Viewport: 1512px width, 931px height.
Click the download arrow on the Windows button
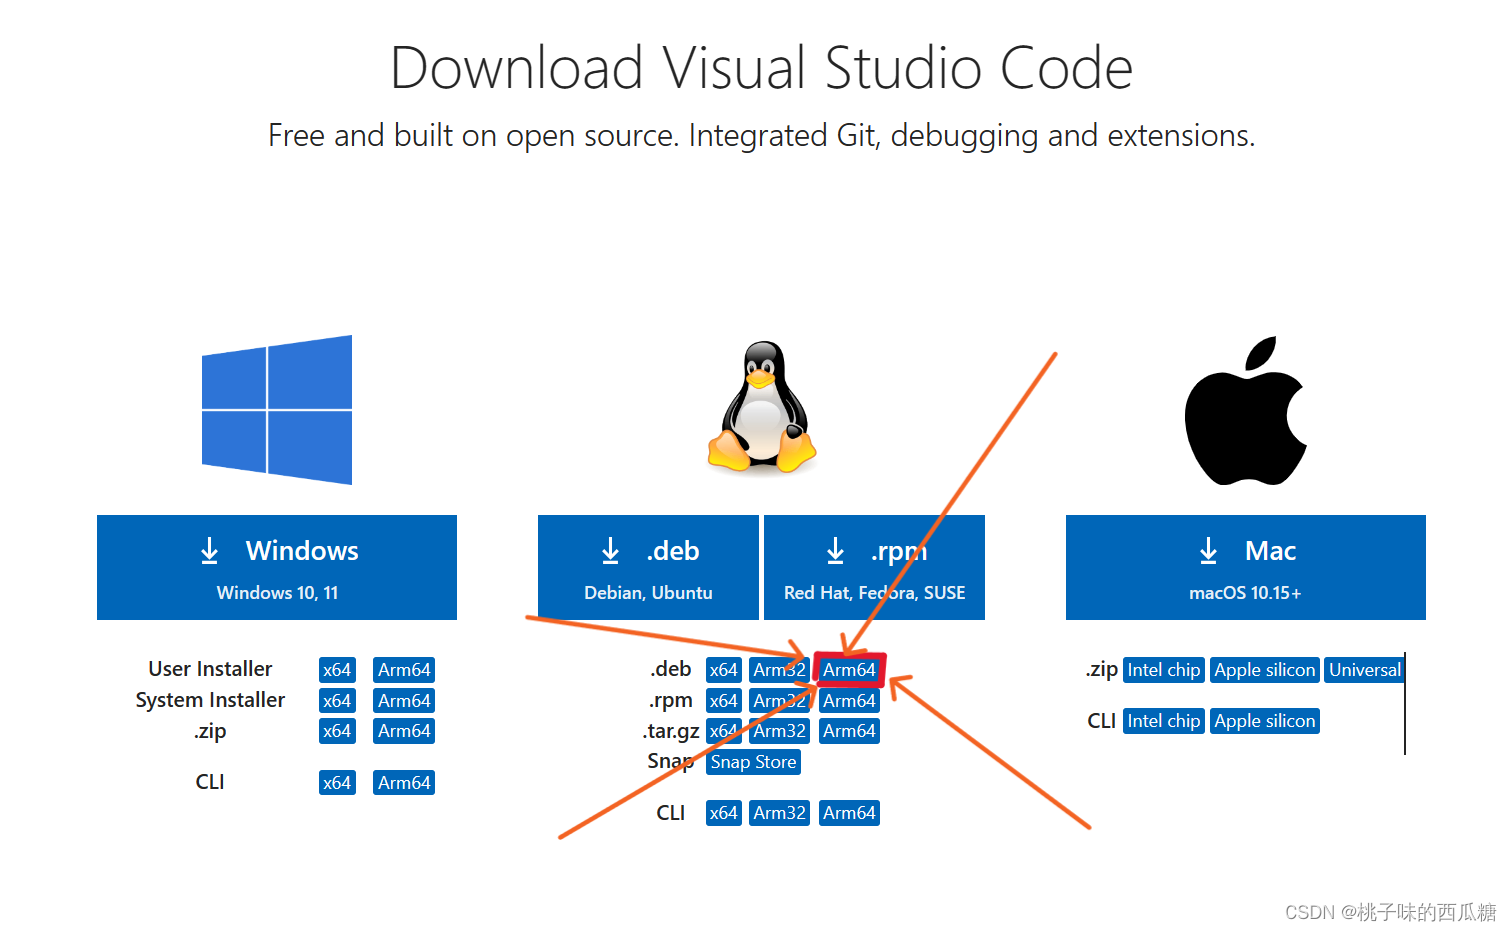click(x=210, y=550)
